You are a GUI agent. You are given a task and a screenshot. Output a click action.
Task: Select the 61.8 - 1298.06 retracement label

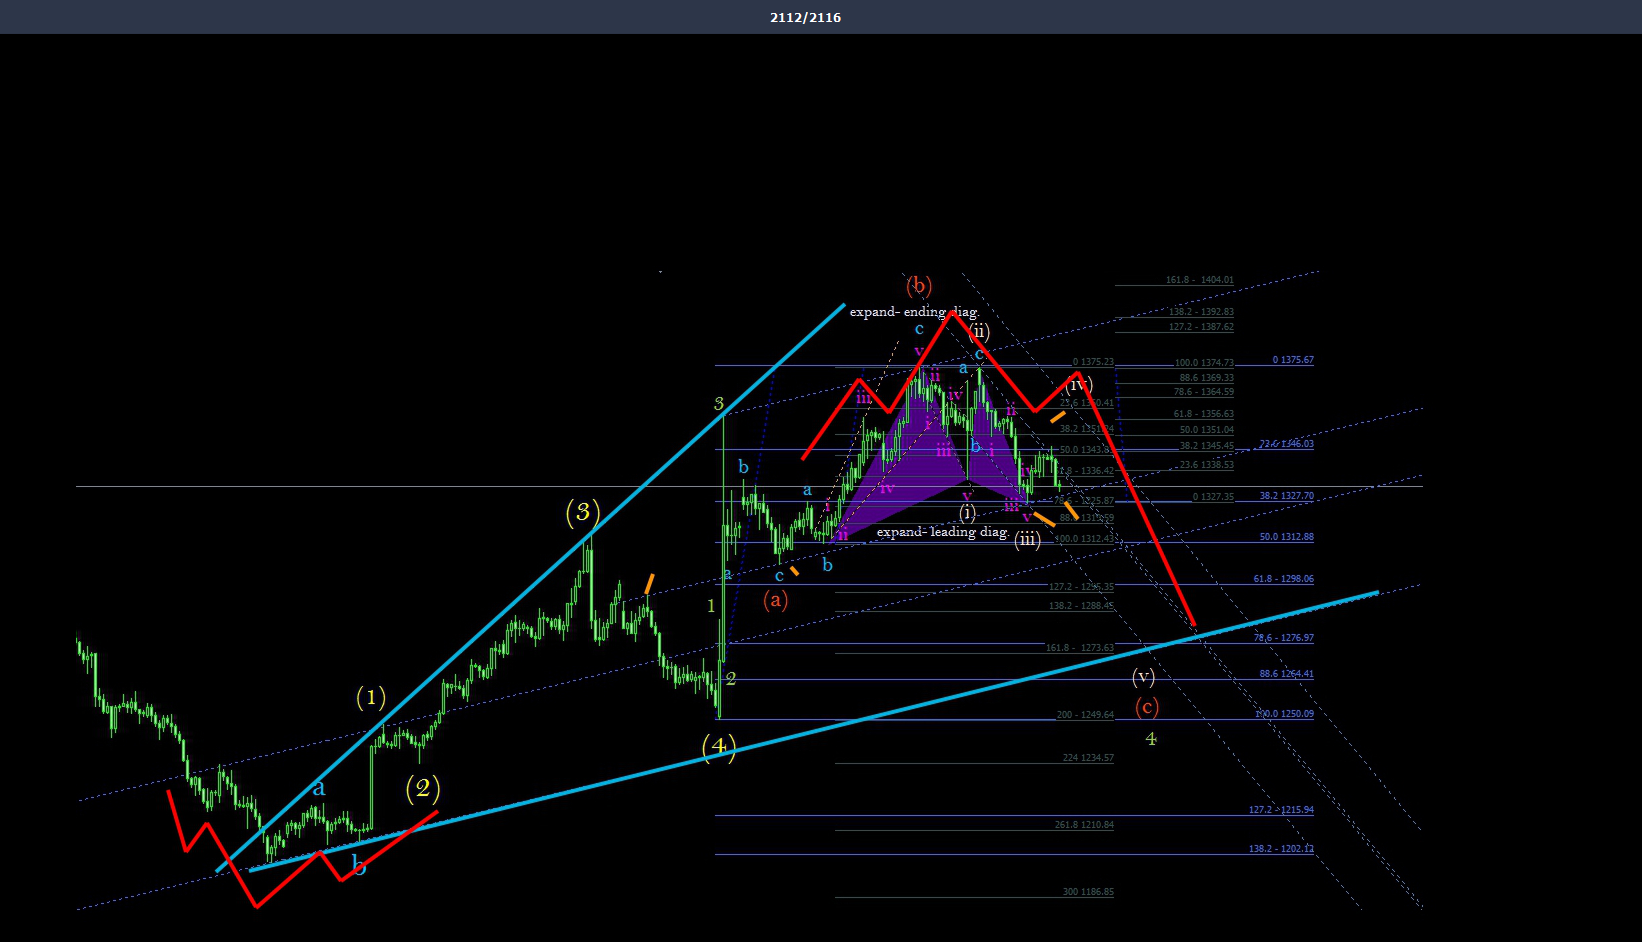[1284, 579]
